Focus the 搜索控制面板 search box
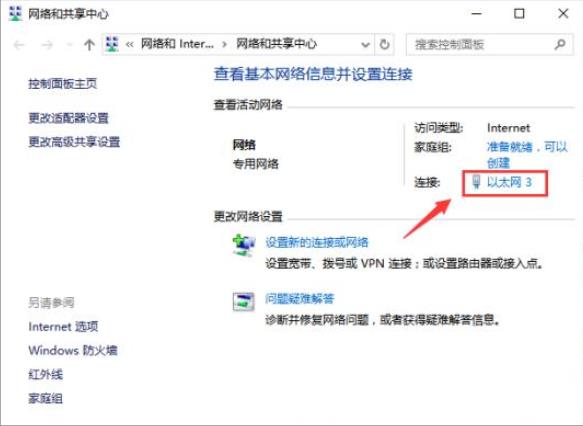 pyautogui.click(x=489, y=45)
